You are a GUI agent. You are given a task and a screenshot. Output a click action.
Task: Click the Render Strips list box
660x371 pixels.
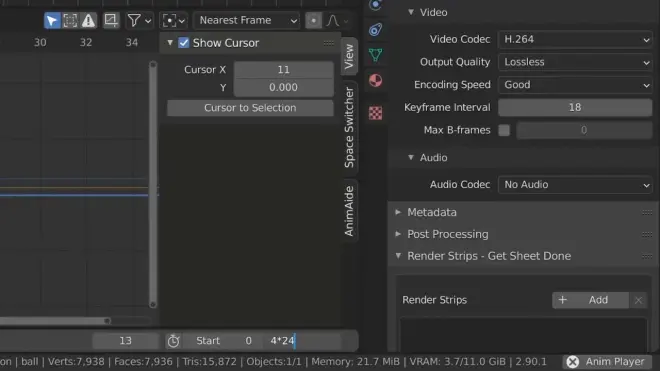[523, 335]
